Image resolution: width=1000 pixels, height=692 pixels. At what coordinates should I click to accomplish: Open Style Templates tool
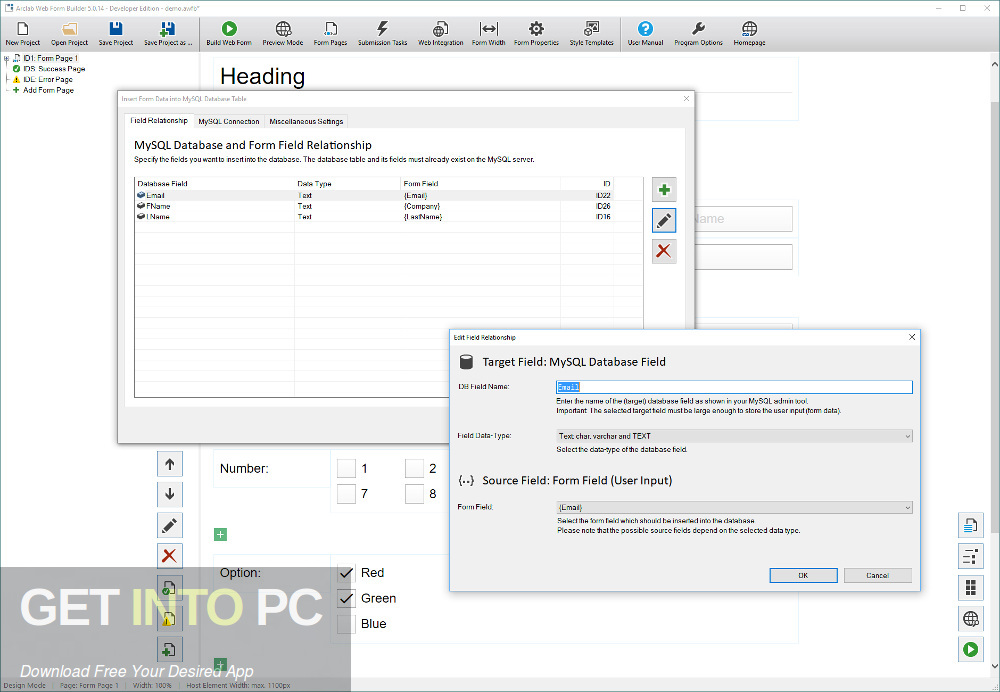click(591, 33)
